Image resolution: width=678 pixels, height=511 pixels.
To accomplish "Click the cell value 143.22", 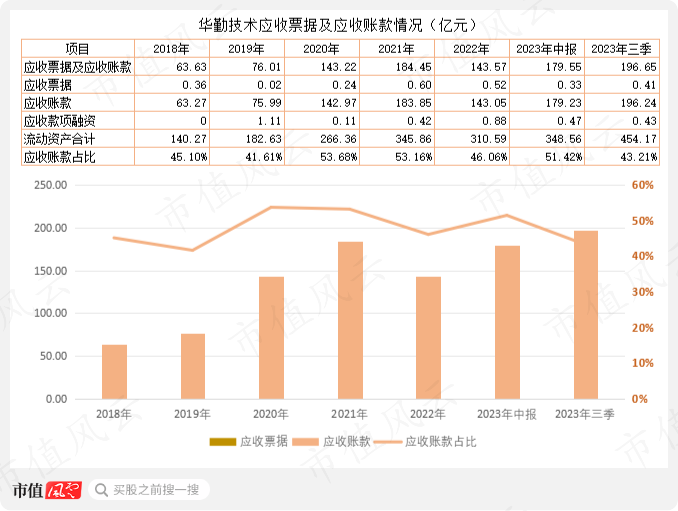I will click(339, 67).
